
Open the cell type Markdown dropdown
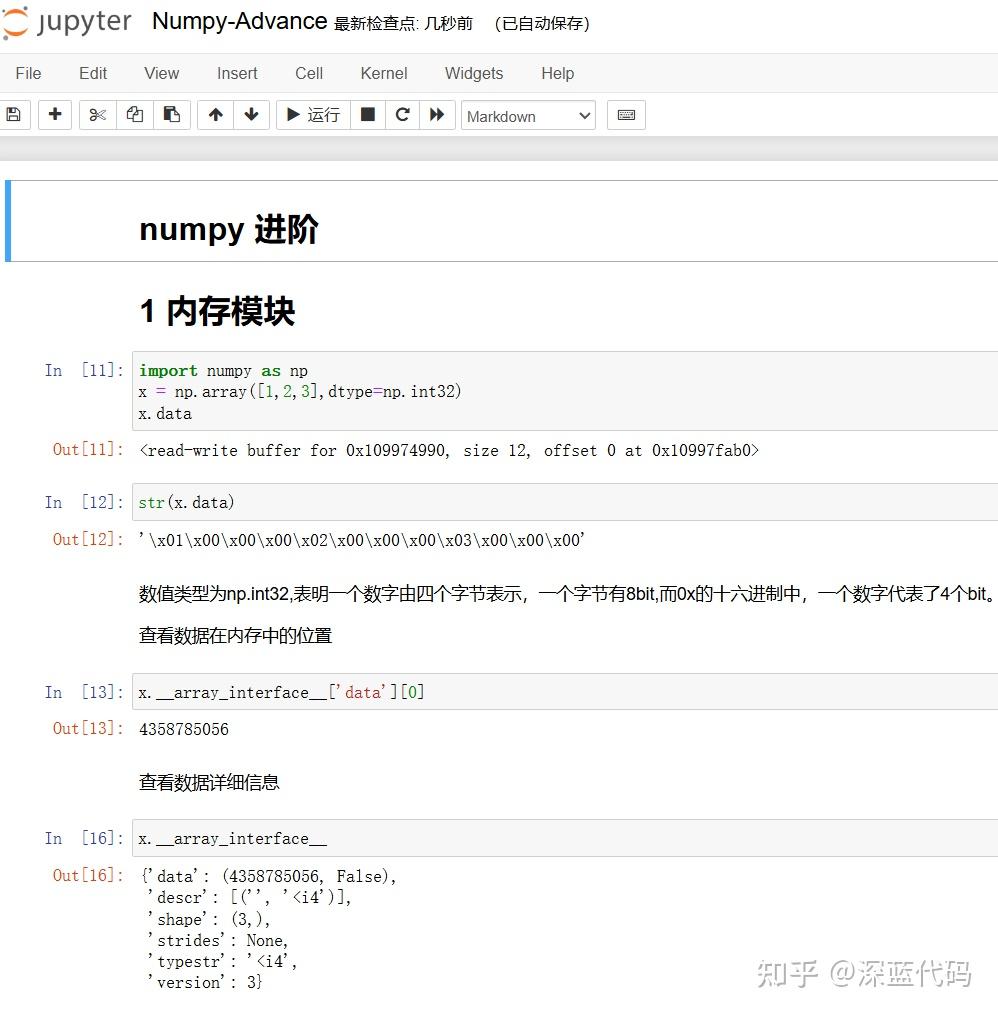tap(528, 116)
